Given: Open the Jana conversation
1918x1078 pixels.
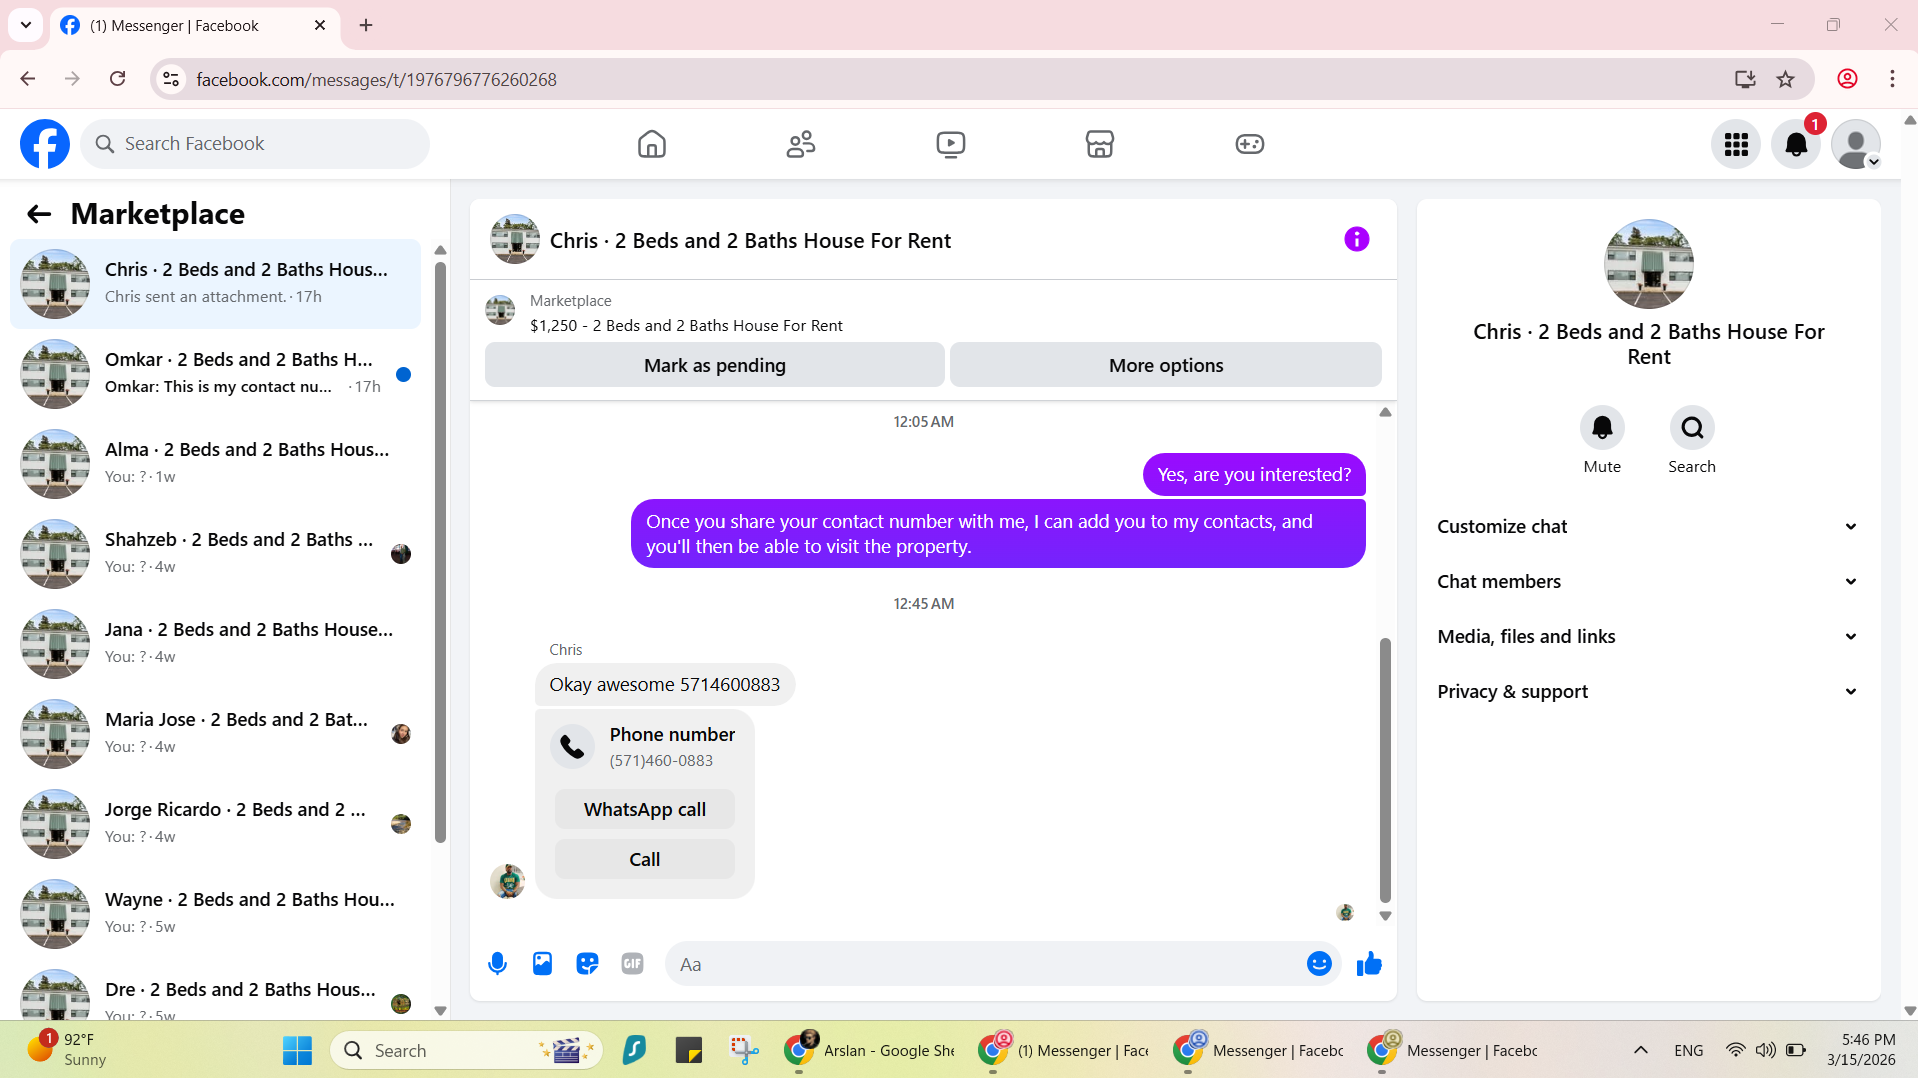Looking at the screenshot, I should click(x=215, y=644).
